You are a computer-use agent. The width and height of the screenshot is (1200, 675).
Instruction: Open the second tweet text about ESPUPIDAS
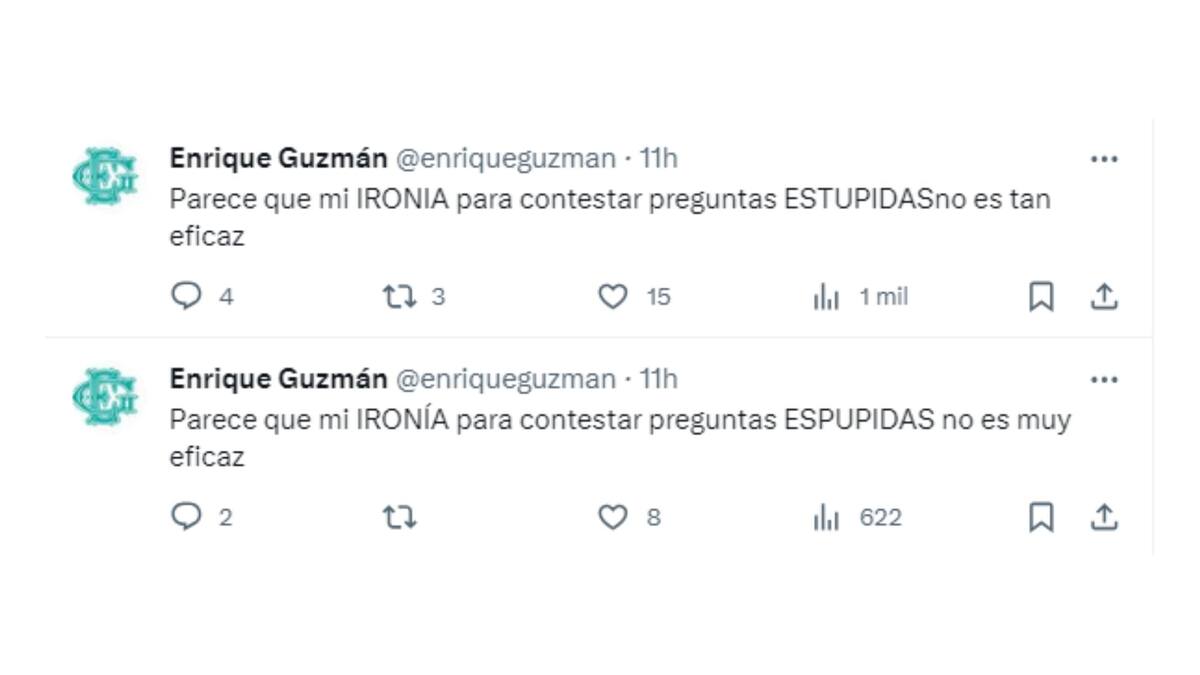pyautogui.click(x=619, y=420)
